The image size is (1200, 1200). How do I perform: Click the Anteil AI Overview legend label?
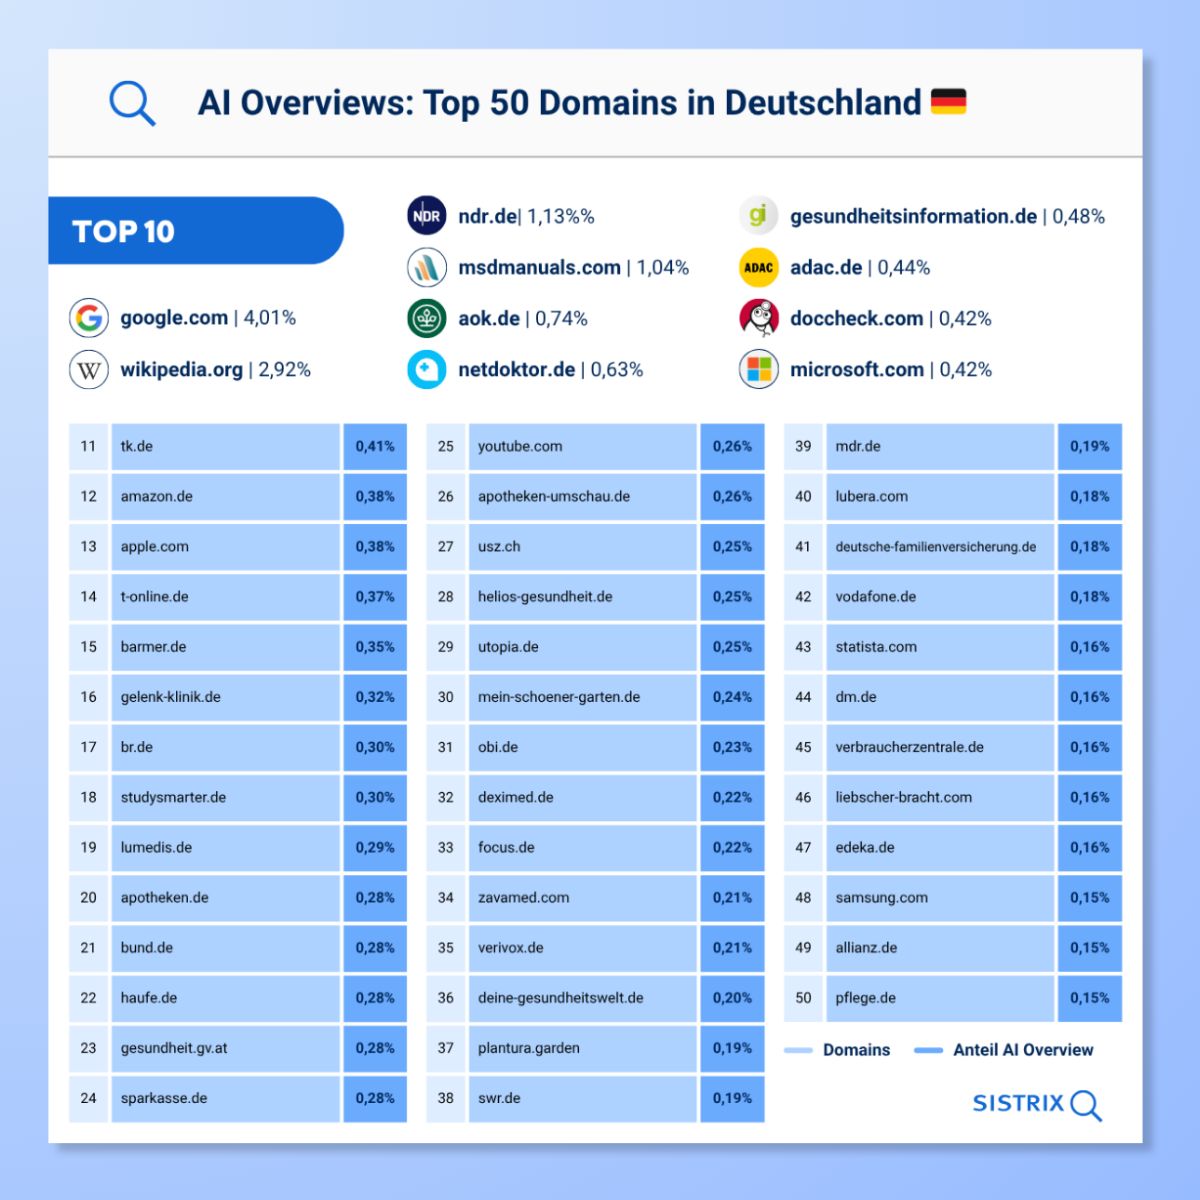(1023, 1050)
